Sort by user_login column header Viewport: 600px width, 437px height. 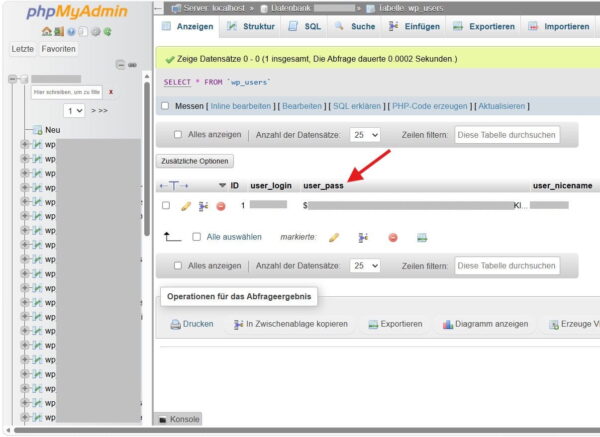click(271, 186)
